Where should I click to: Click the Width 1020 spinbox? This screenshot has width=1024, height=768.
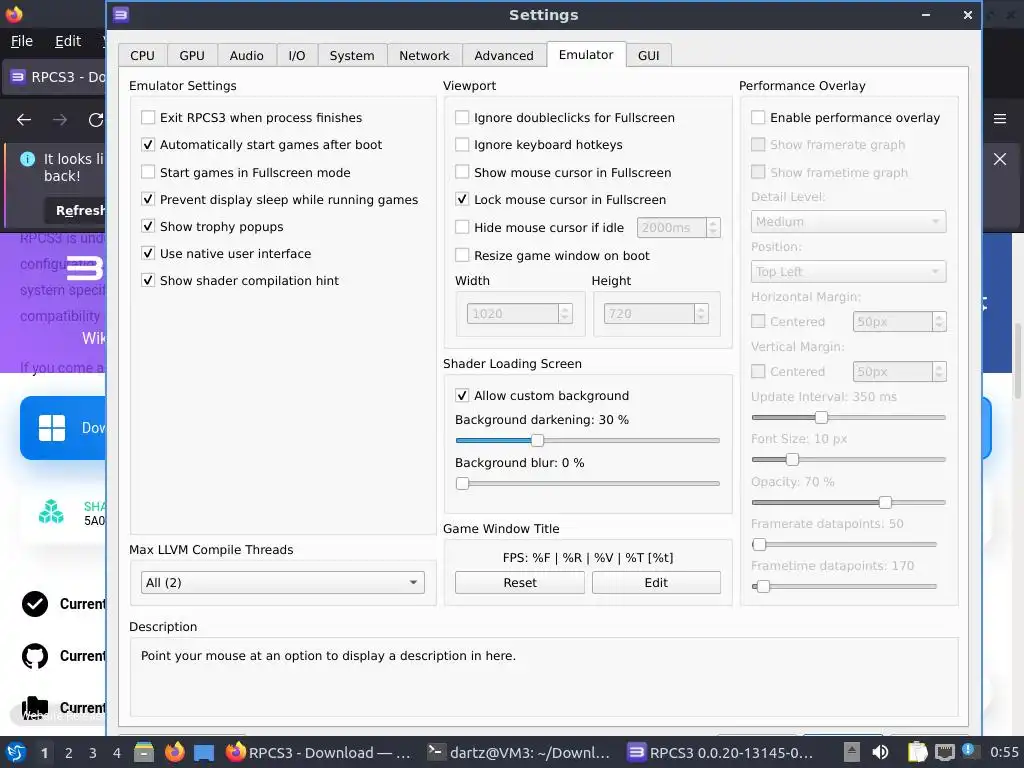[519, 313]
